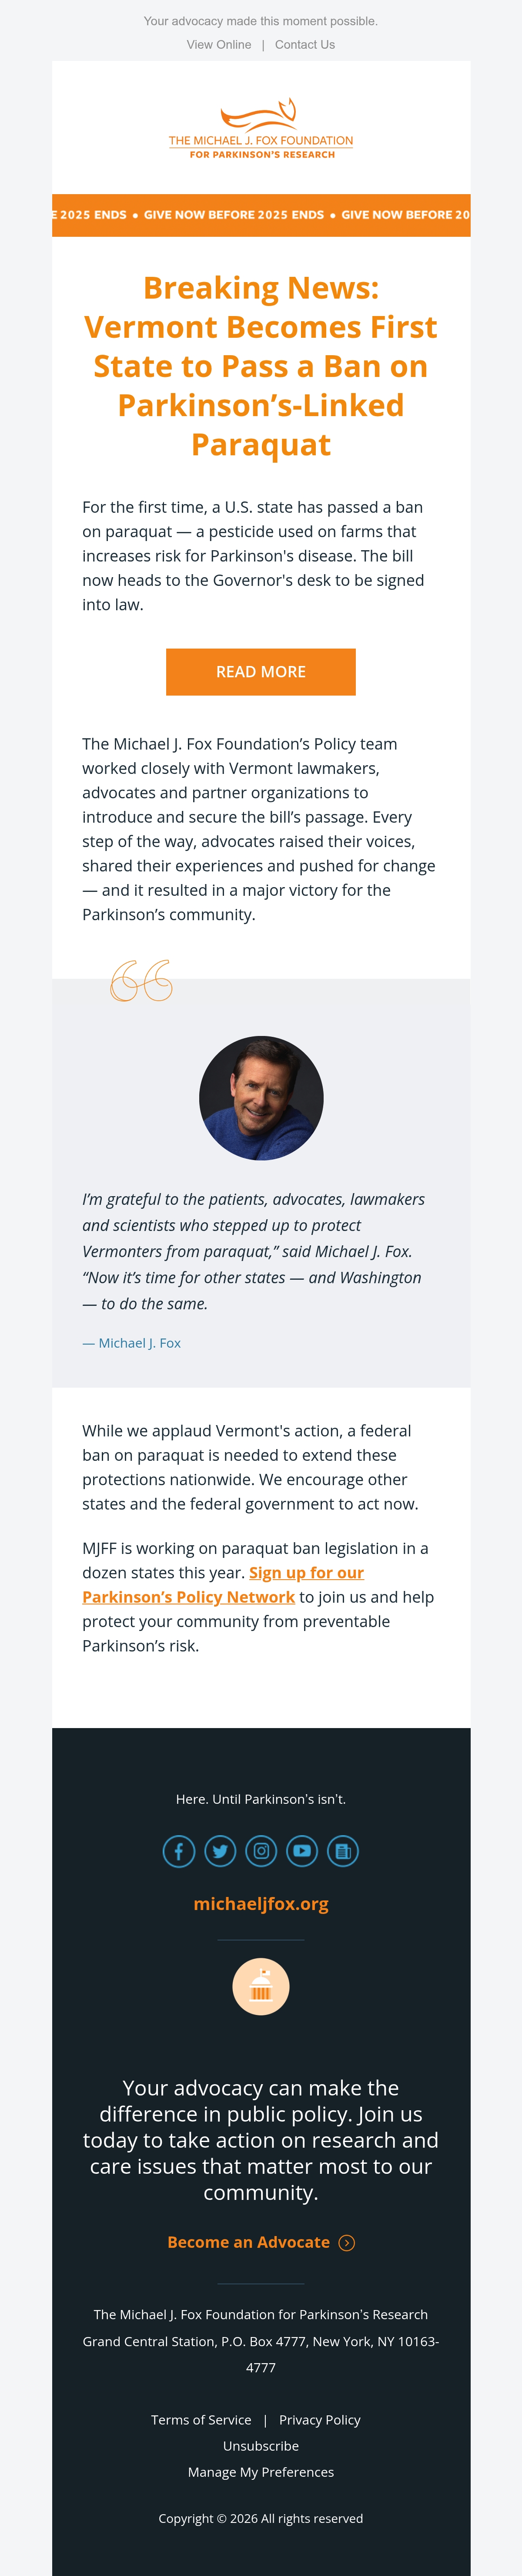
Task: Open the Contact Us link
Action: 305,45
